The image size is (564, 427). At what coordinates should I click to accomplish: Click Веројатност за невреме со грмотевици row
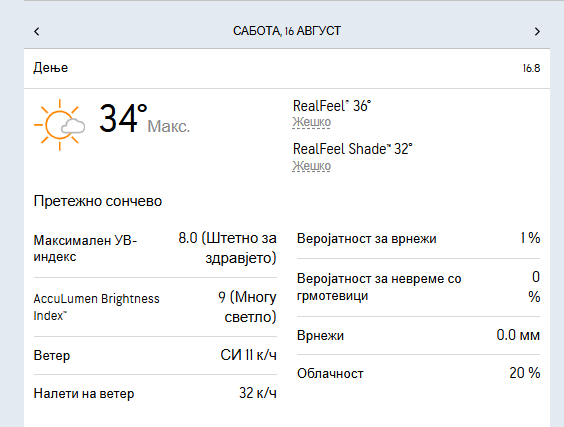(418, 287)
